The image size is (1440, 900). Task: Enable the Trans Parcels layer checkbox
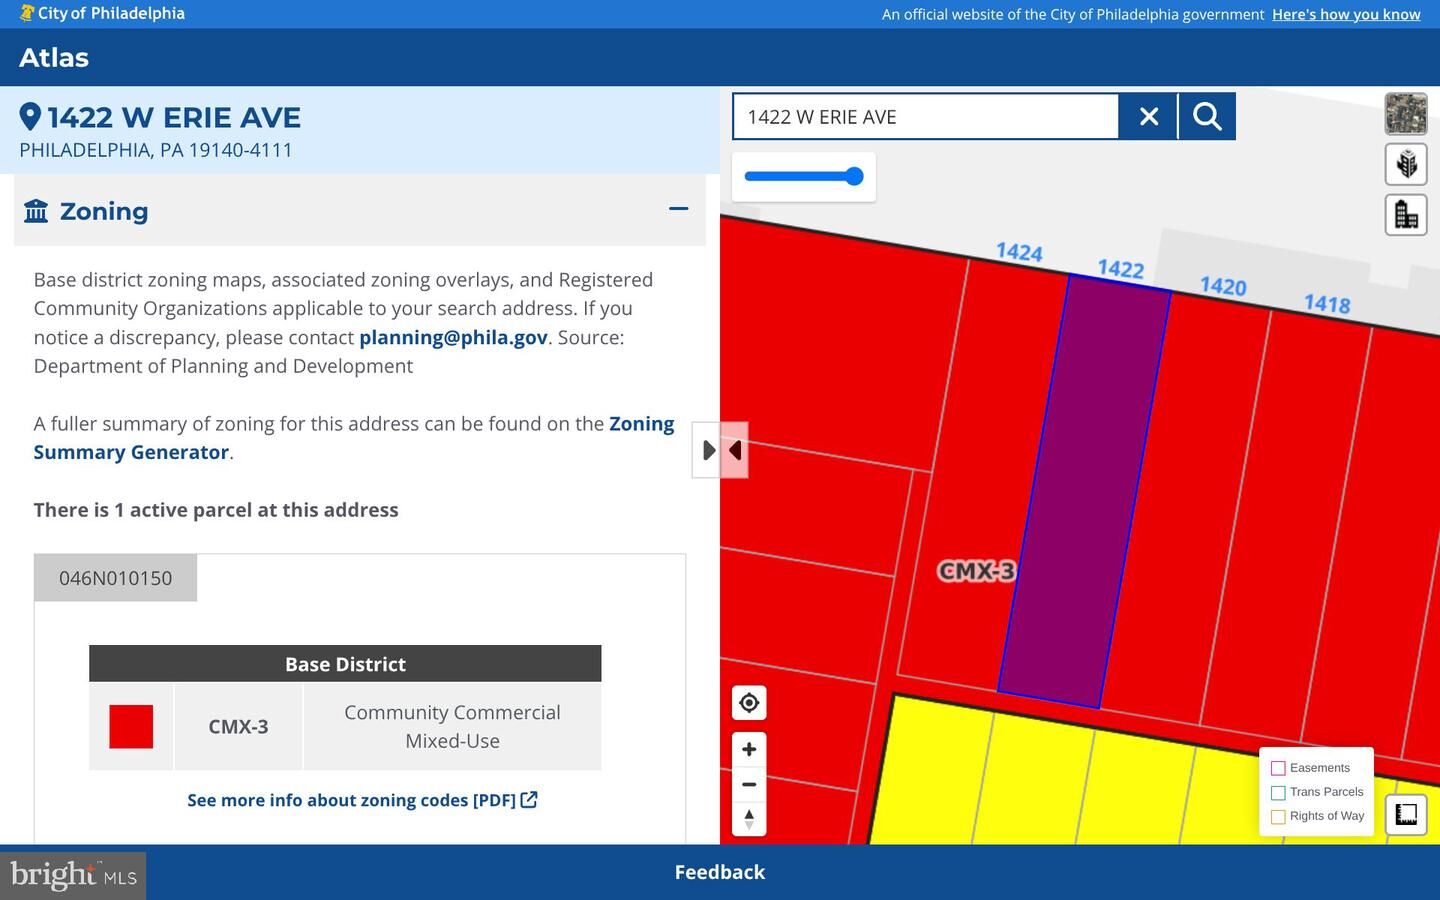pyautogui.click(x=1278, y=792)
